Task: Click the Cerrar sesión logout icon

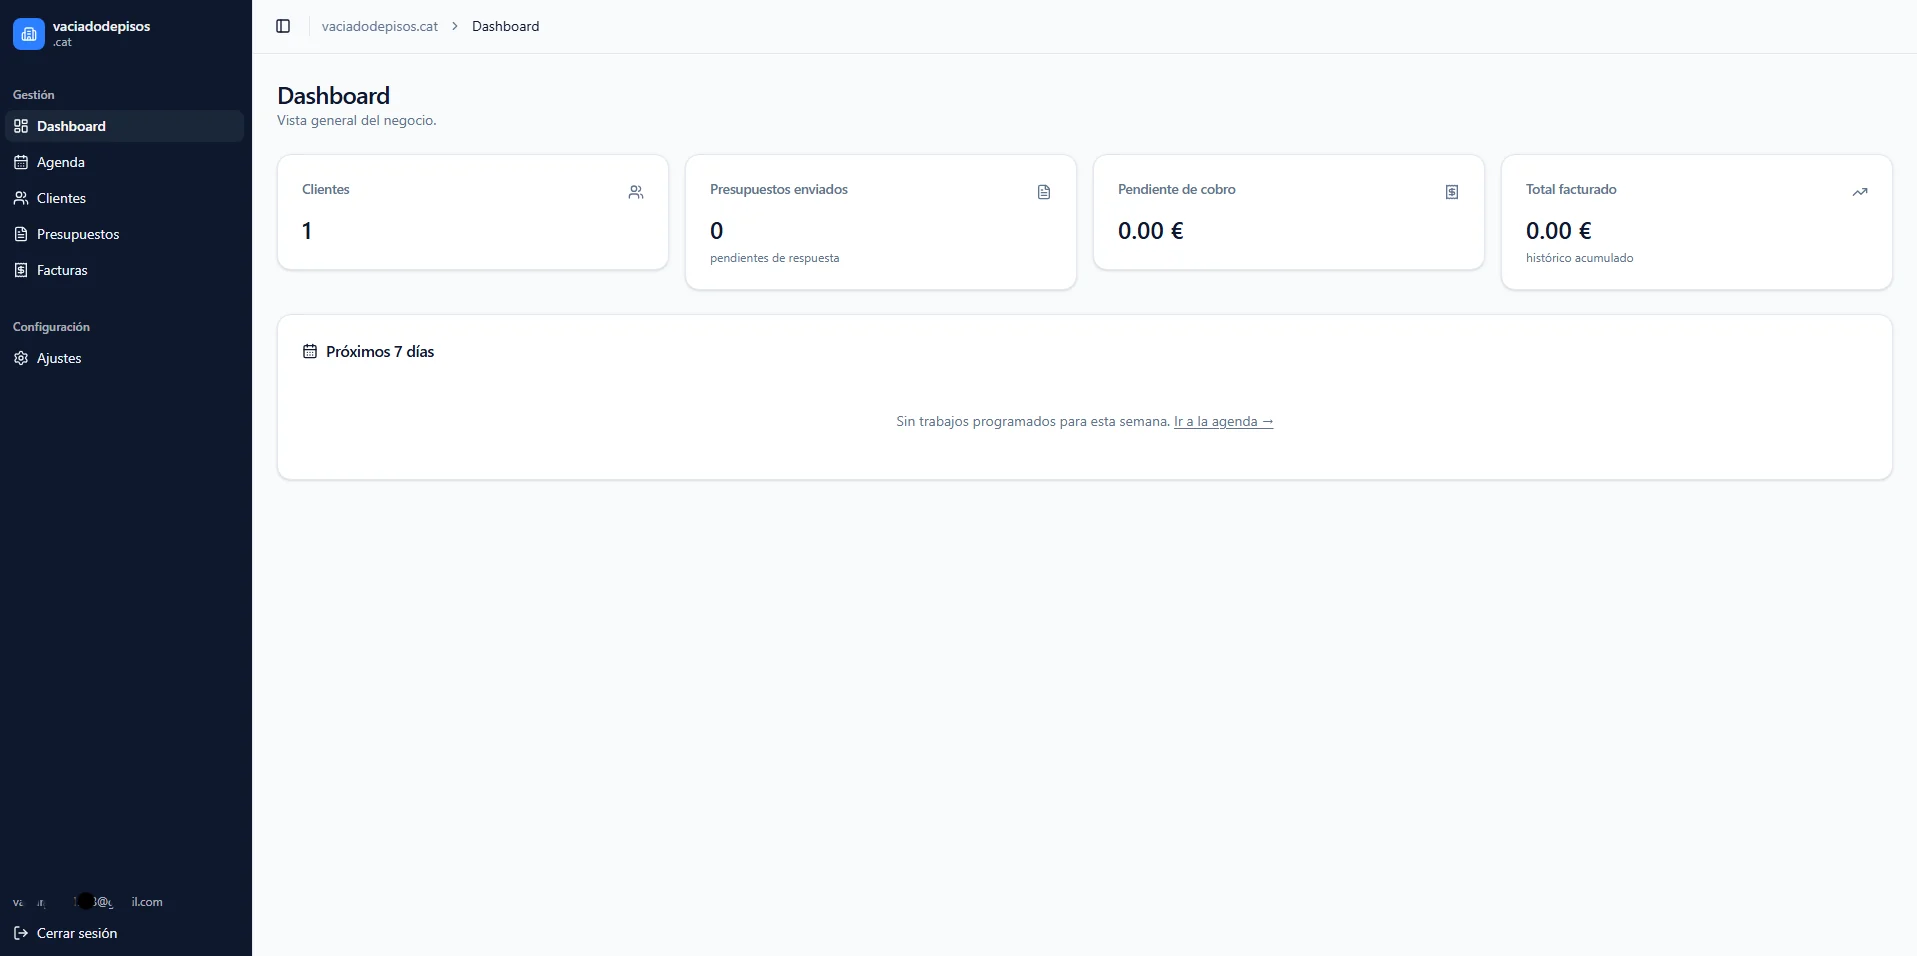Action: (21, 933)
